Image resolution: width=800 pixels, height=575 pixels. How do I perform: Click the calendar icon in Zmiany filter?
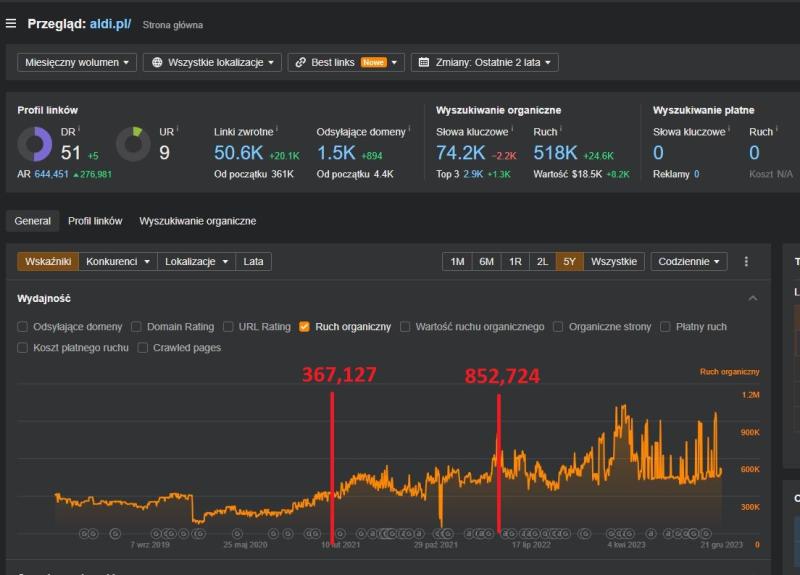424,62
